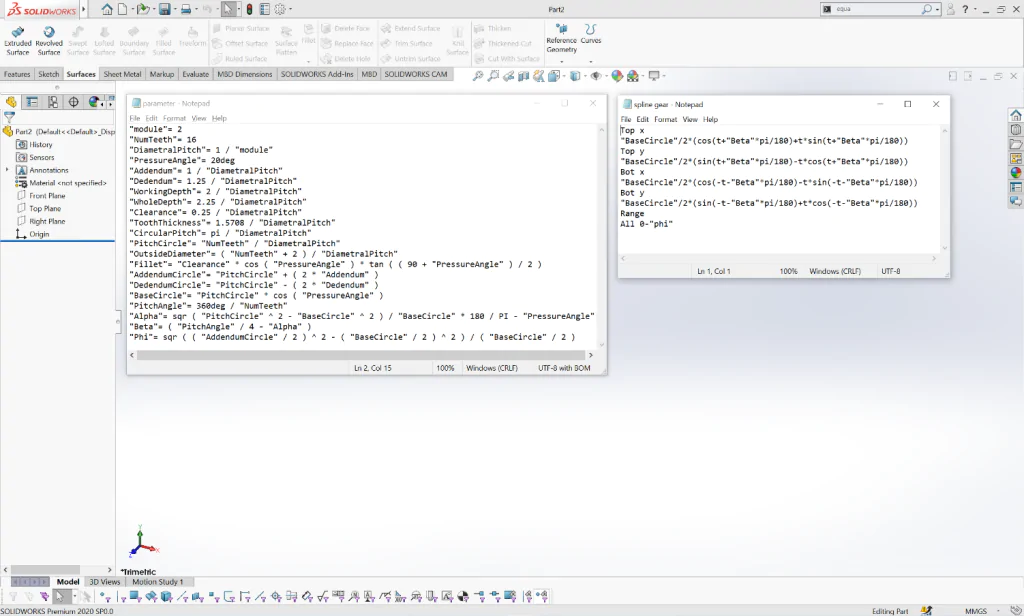Open the 3D Views tab
This screenshot has height=616, width=1024.
click(104, 581)
